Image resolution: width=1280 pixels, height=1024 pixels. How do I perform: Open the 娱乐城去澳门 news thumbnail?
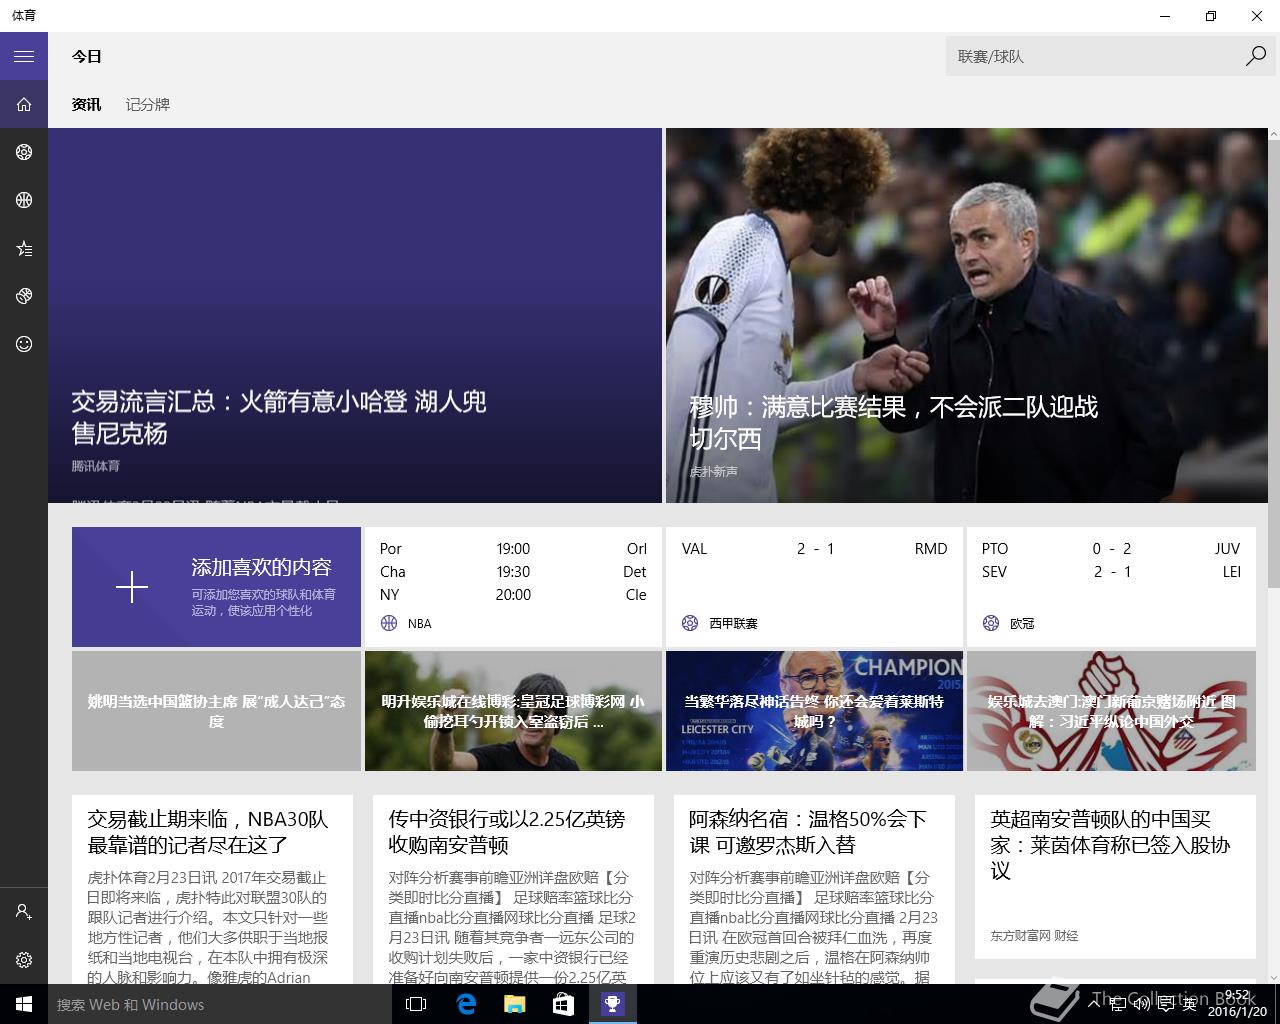[1111, 711]
